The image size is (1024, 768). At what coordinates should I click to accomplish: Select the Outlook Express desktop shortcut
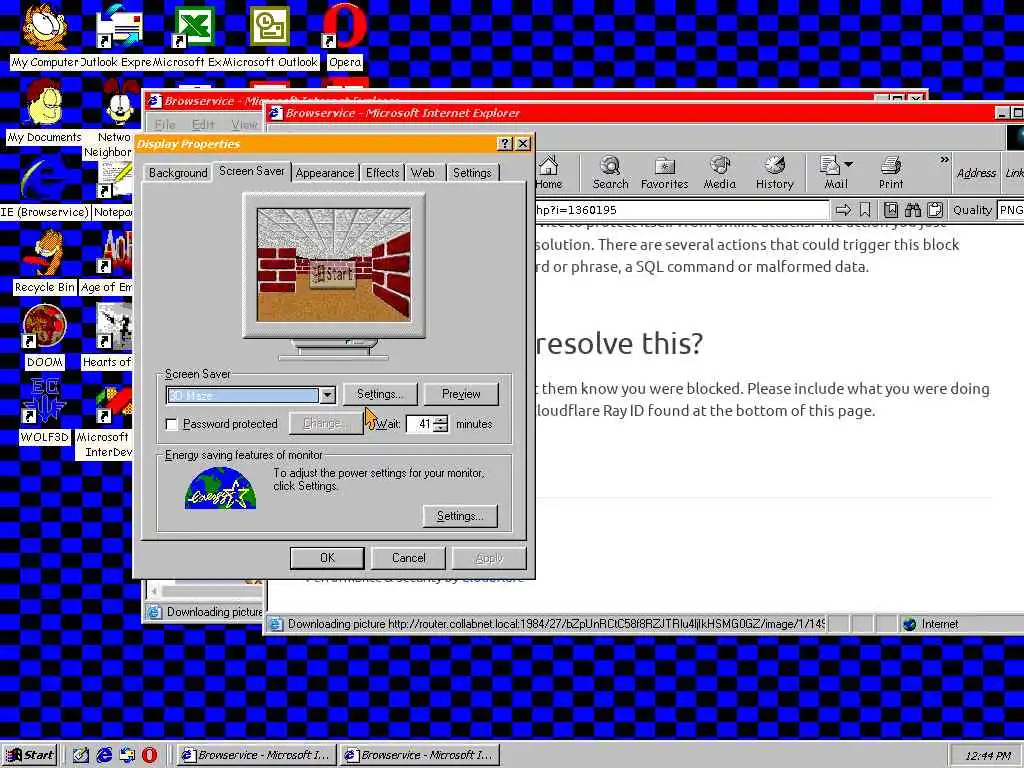coord(118,36)
